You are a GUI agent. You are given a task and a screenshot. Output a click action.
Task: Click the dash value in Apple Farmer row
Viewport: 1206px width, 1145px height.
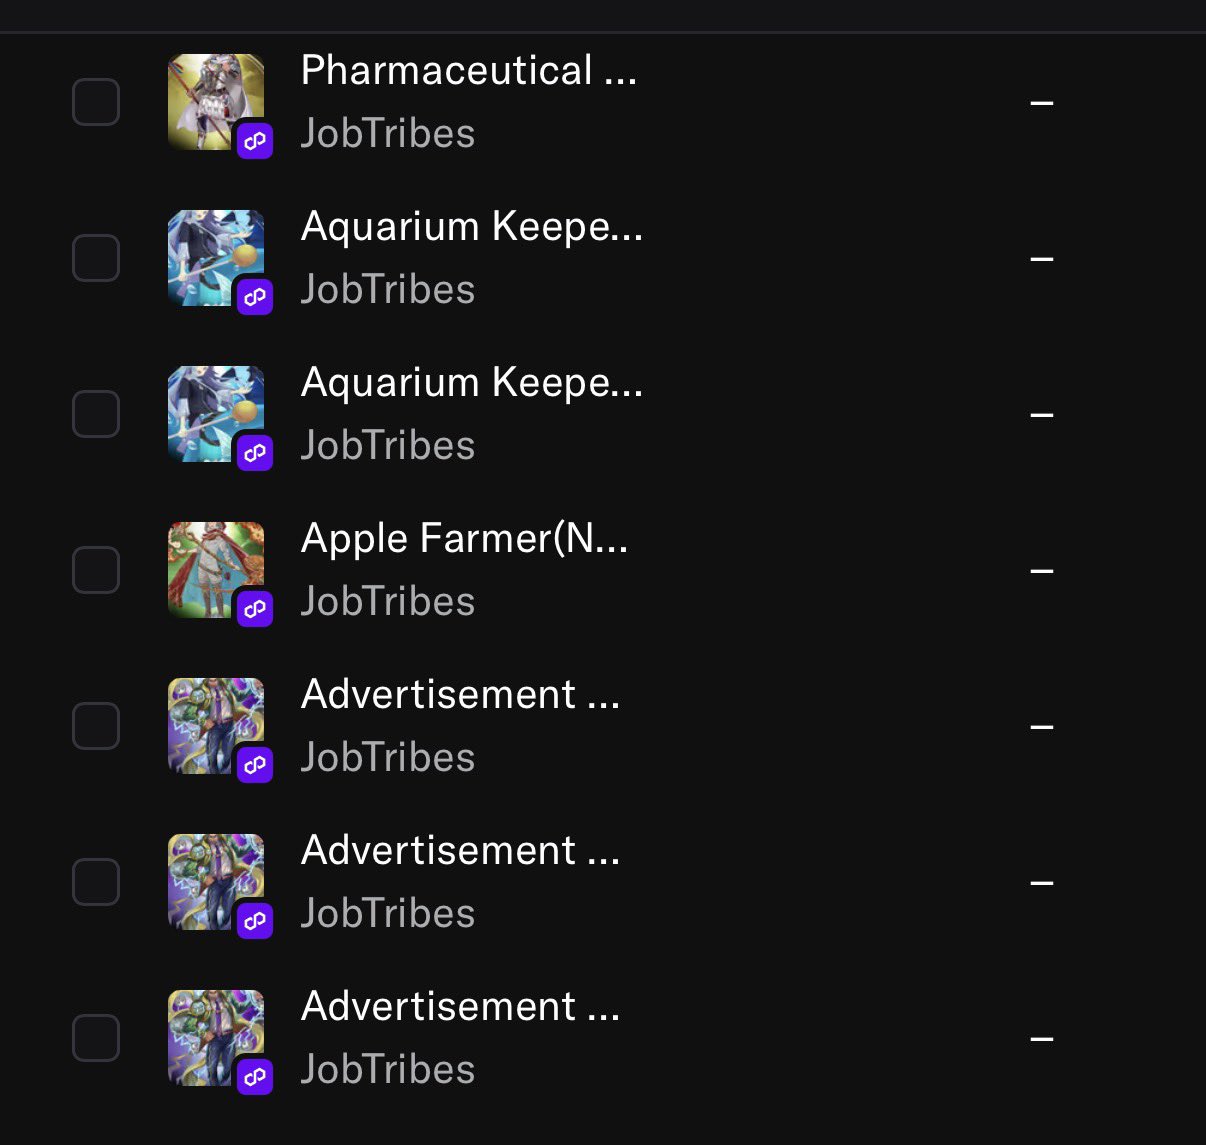coord(1041,570)
